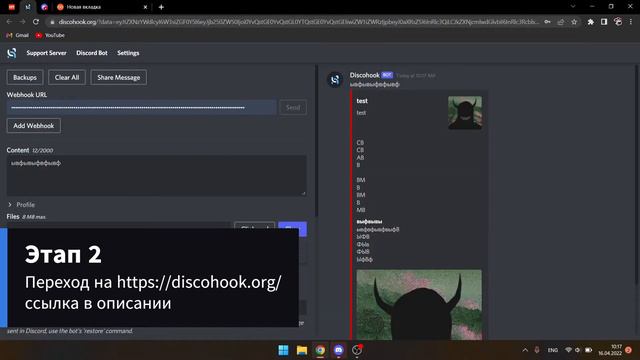Open the taskbar clock and date

610,350
